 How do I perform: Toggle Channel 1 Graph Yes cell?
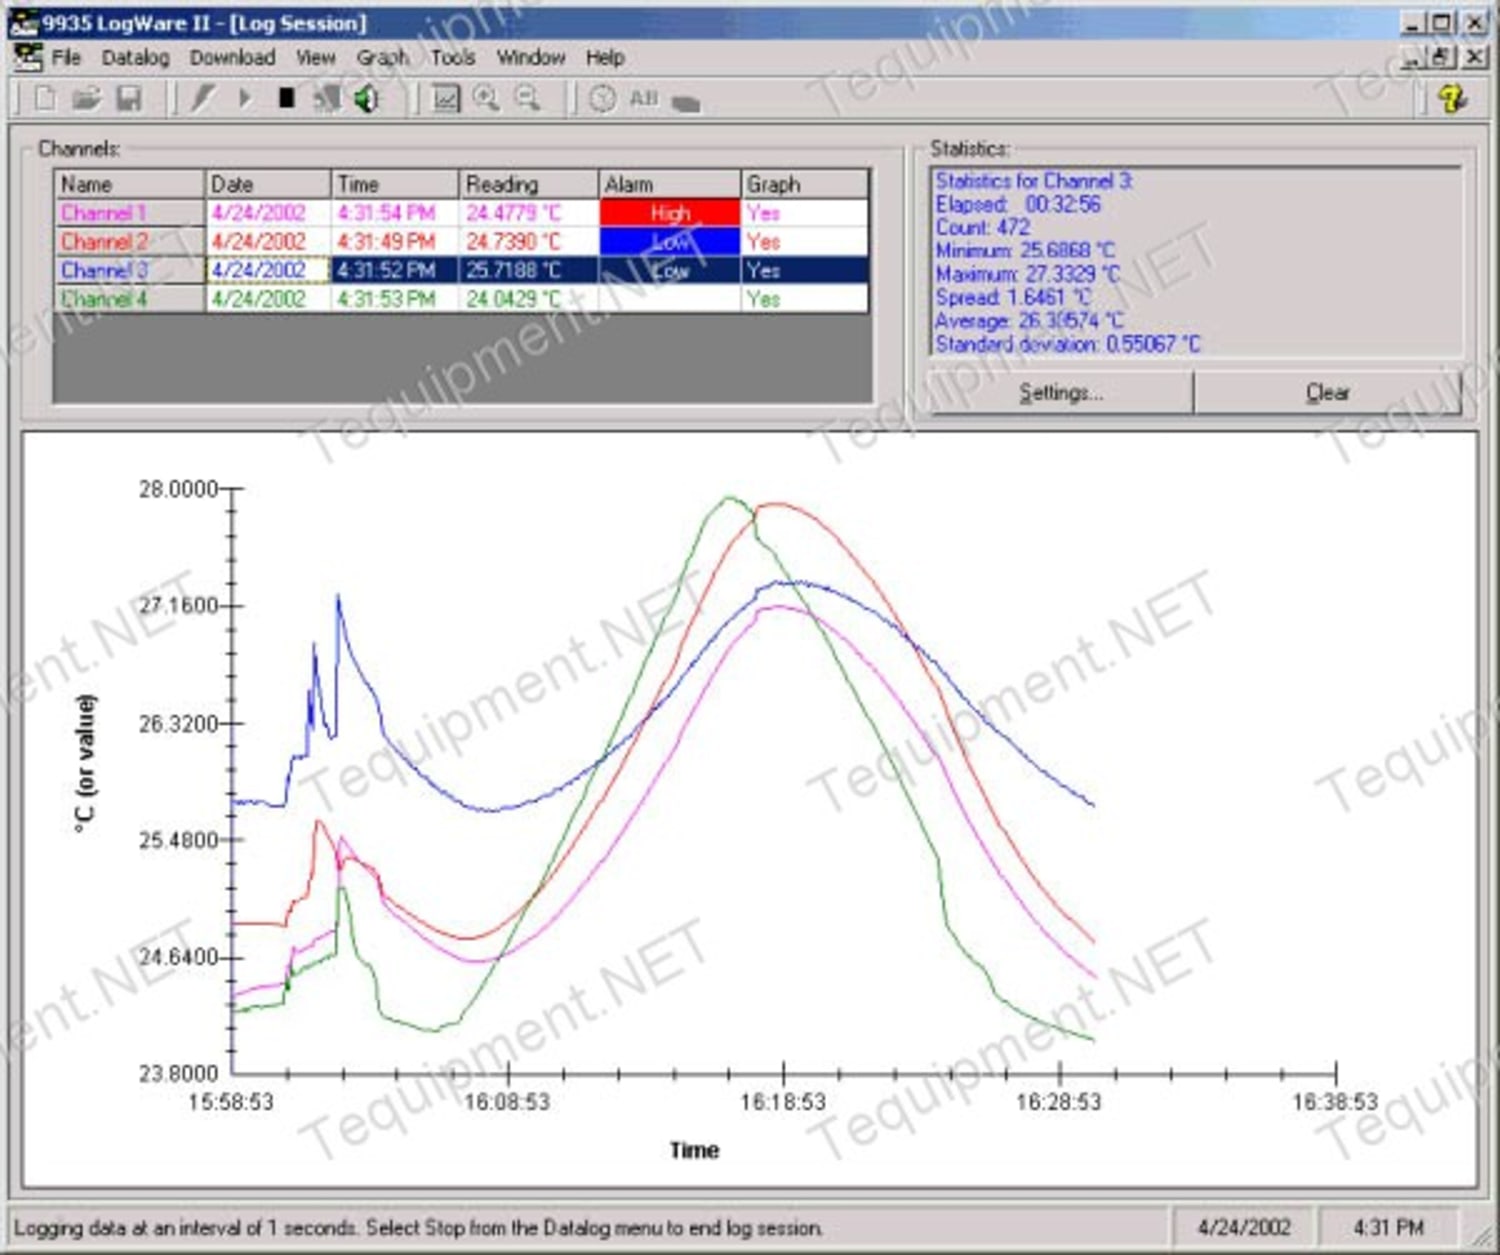pyautogui.click(x=805, y=213)
